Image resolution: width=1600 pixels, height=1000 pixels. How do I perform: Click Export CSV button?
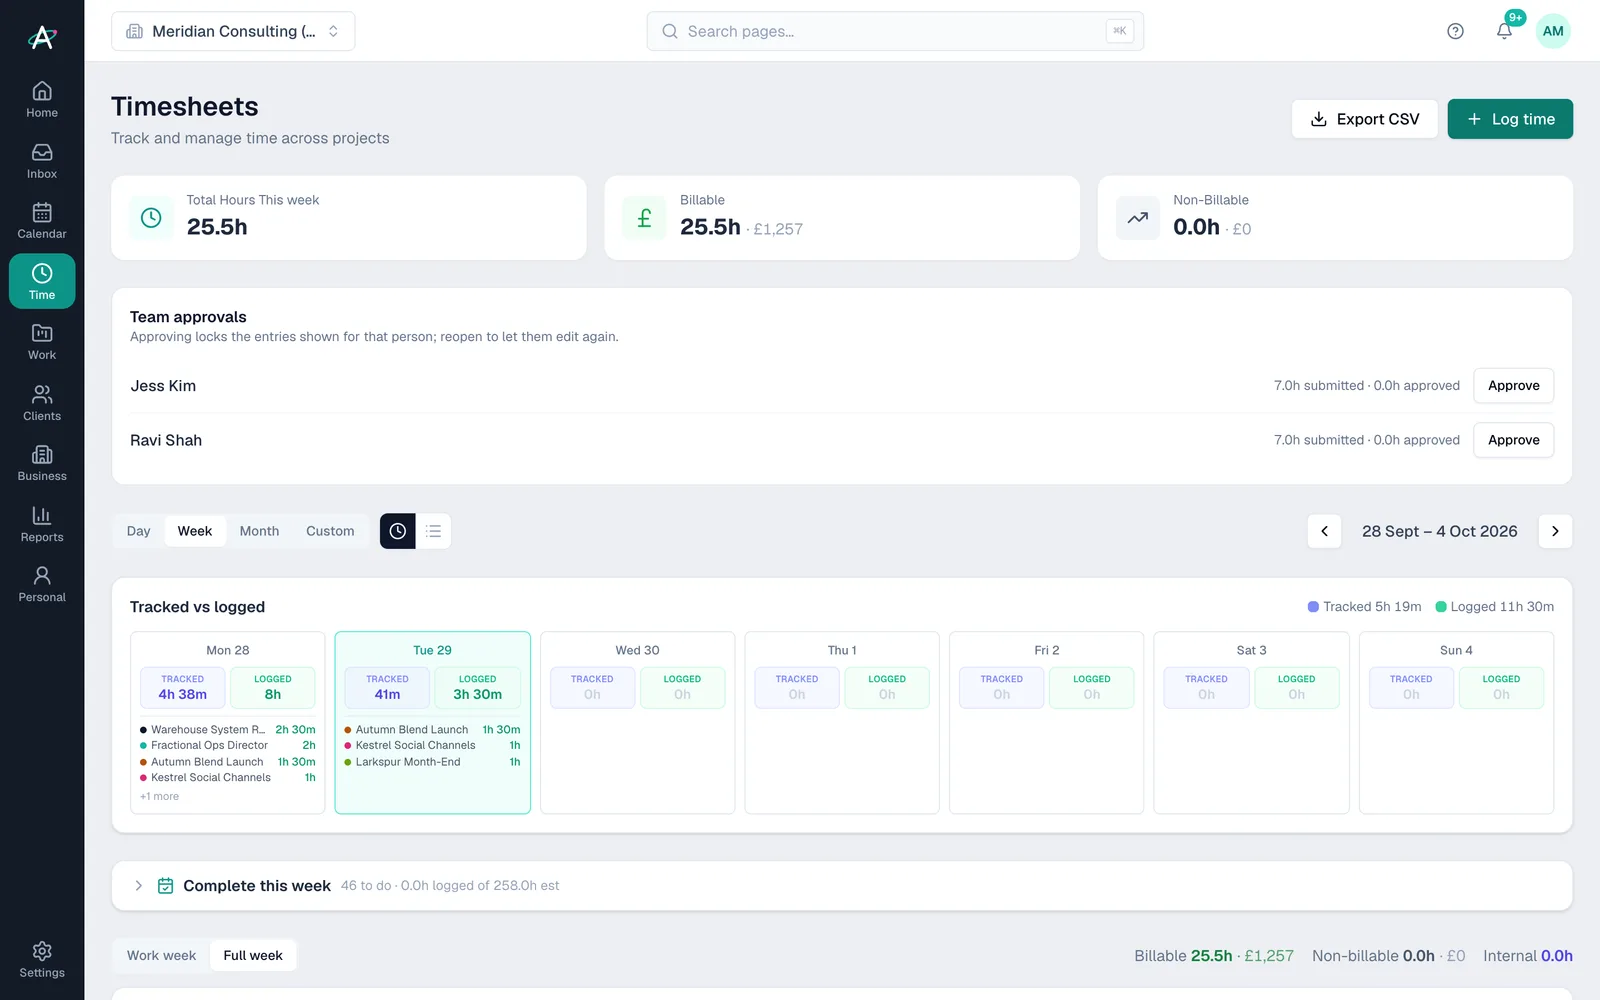click(x=1364, y=119)
